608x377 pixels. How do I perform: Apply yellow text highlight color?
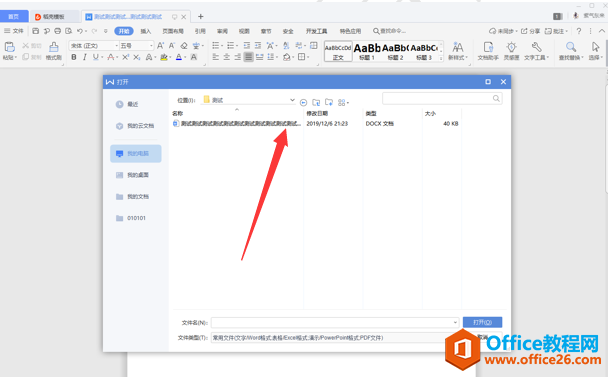pos(164,57)
